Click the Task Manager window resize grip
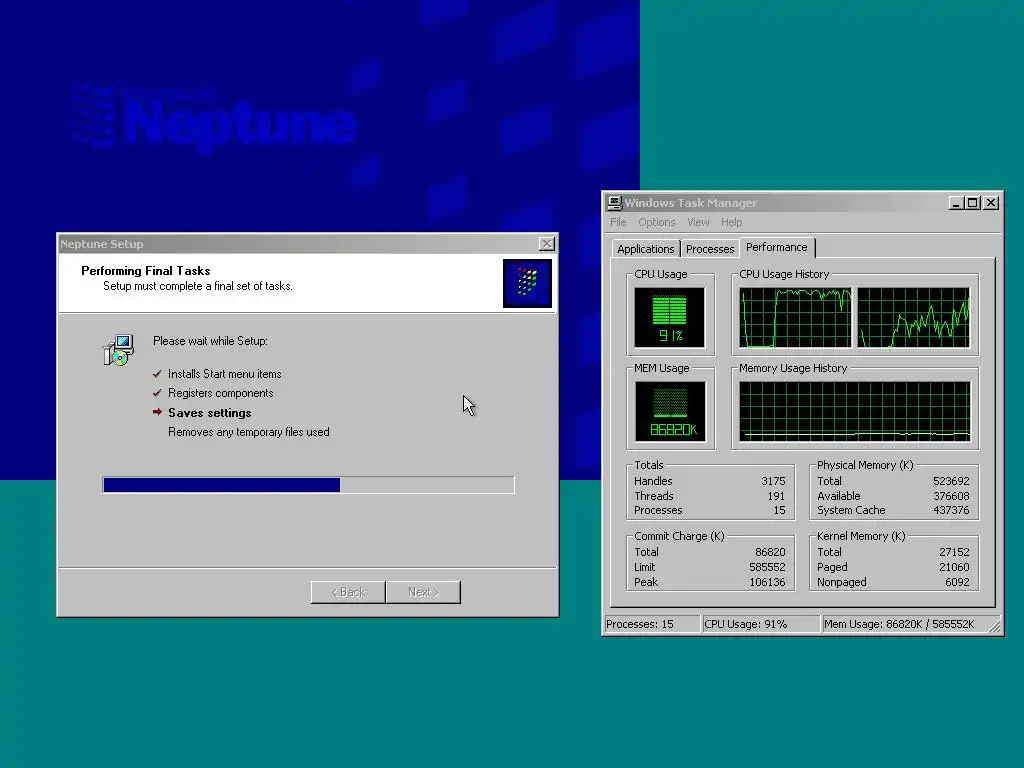 [995, 628]
